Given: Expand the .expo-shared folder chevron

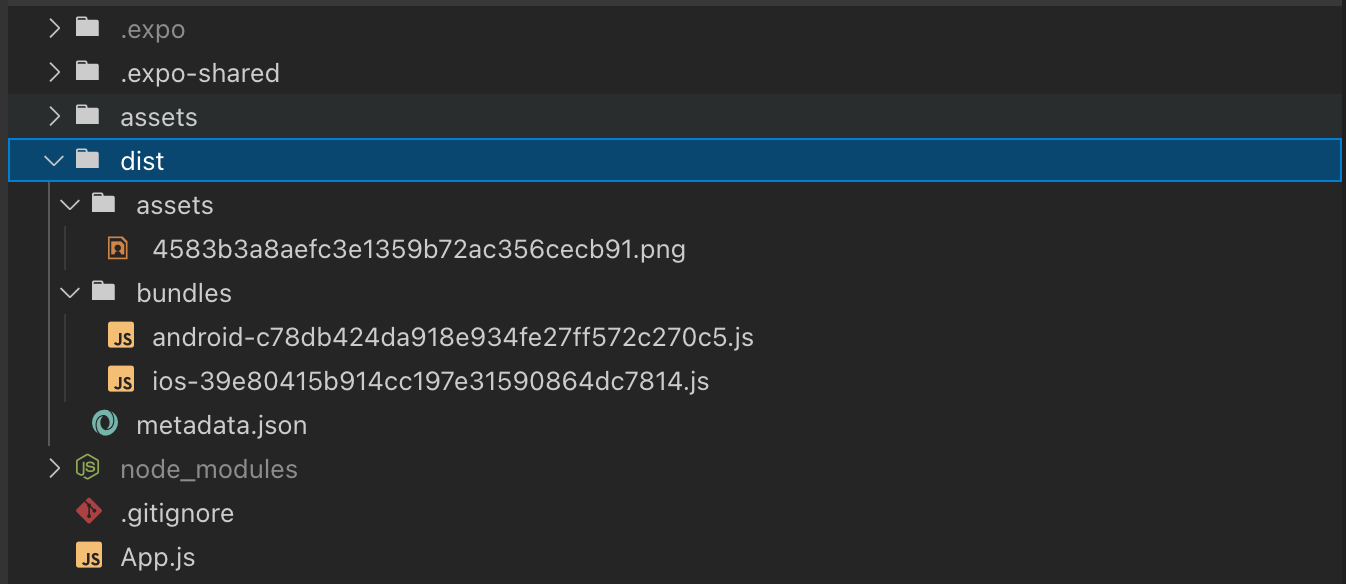Looking at the screenshot, I should (55, 73).
